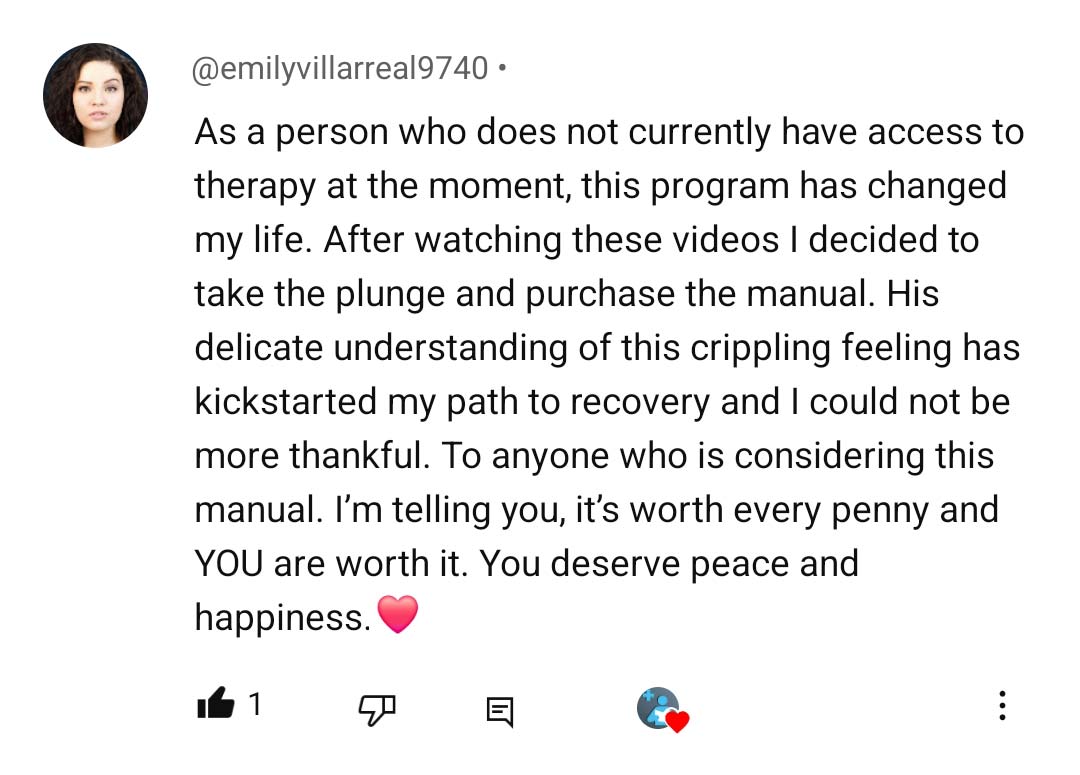The height and width of the screenshot is (775, 1080).
Task: Click the word "thankful." in the comment
Action: (359, 456)
